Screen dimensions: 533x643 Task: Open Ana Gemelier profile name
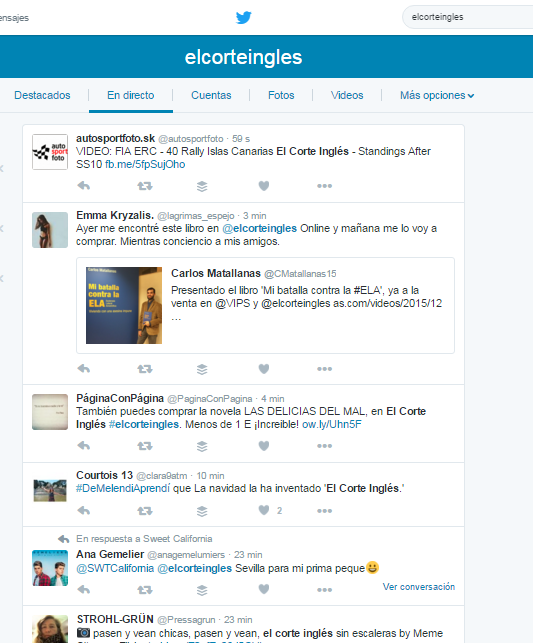[x=110, y=554]
